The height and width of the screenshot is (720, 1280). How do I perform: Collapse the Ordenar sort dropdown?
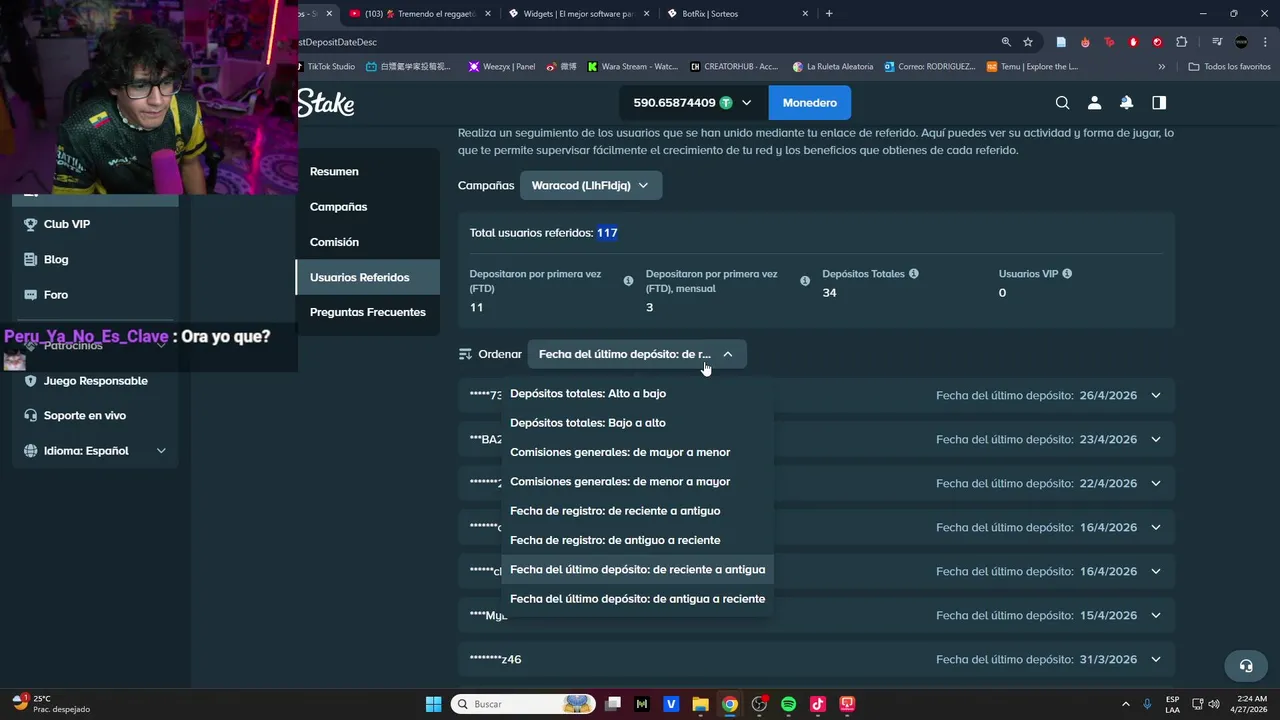coord(637,354)
